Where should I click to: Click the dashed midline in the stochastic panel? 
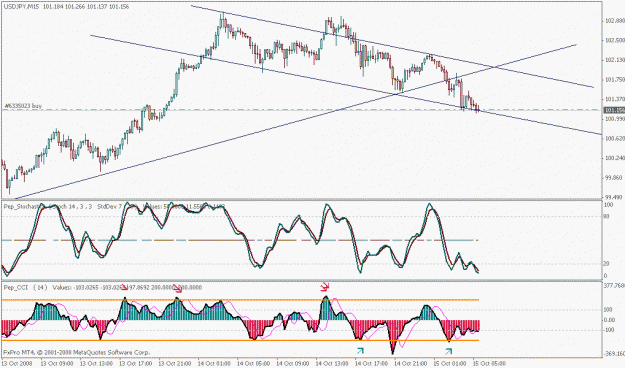click(x=240, y=240)
